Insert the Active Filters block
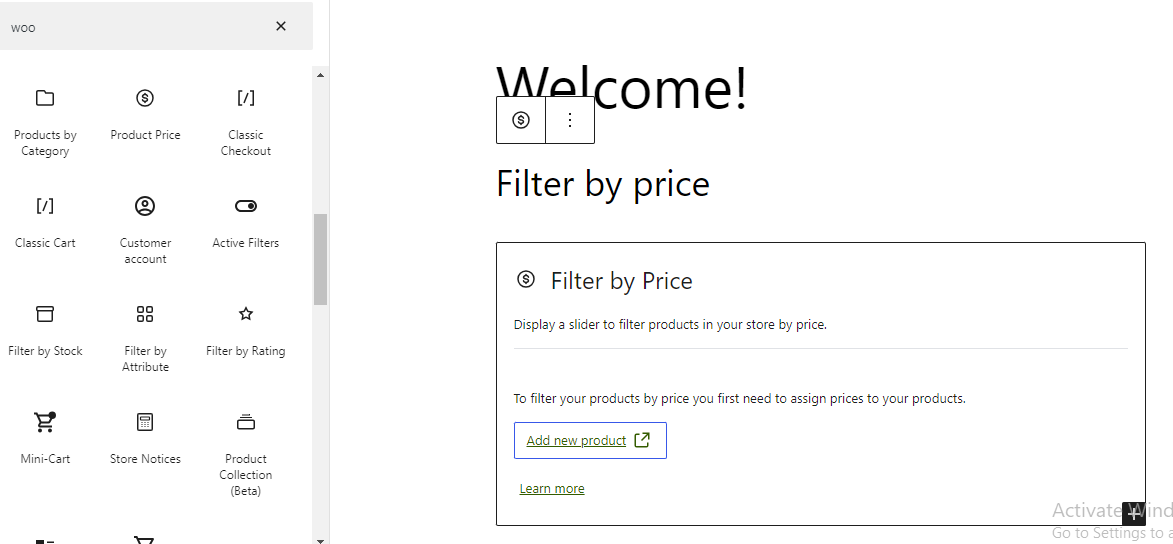The width and height of the screenshot is (1173, 544). pyautogui.click(x=245, y=222)
